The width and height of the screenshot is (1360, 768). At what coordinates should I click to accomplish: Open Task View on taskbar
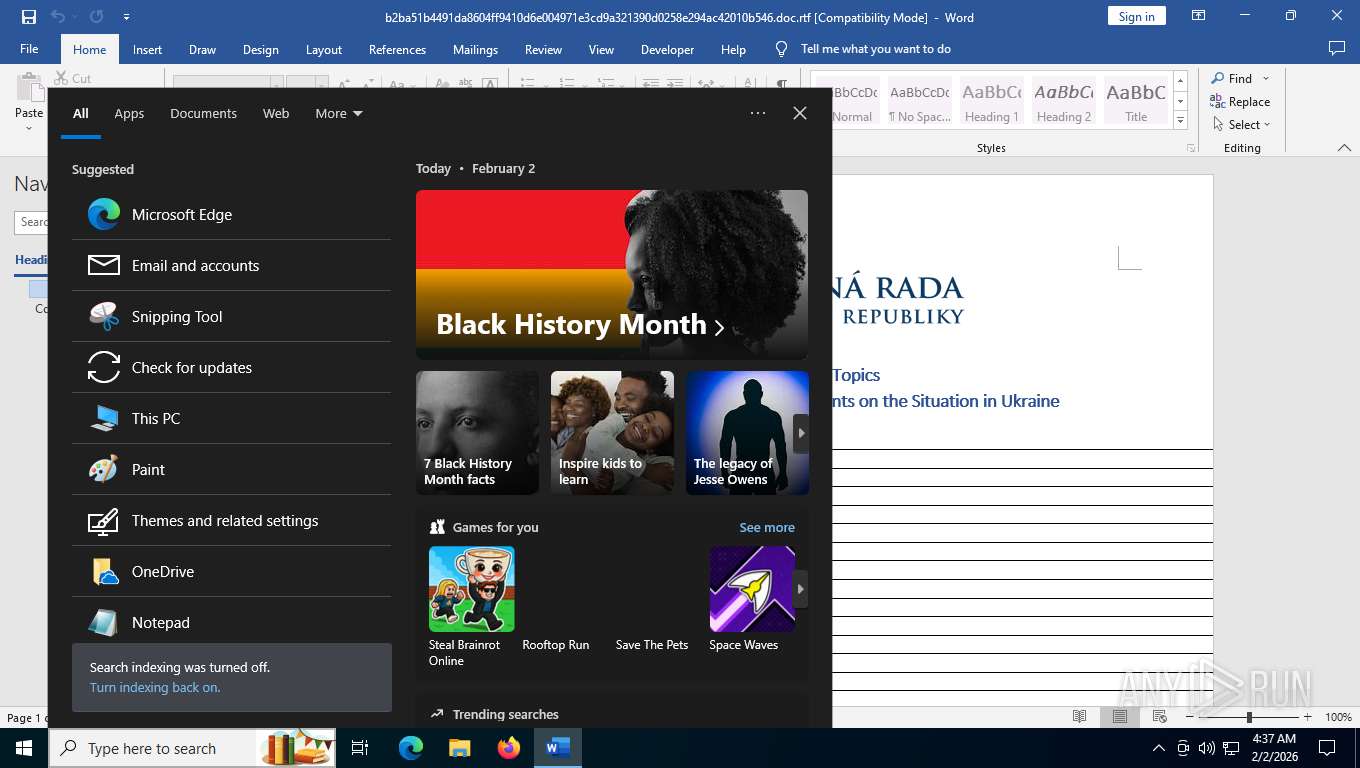(360, 748)
